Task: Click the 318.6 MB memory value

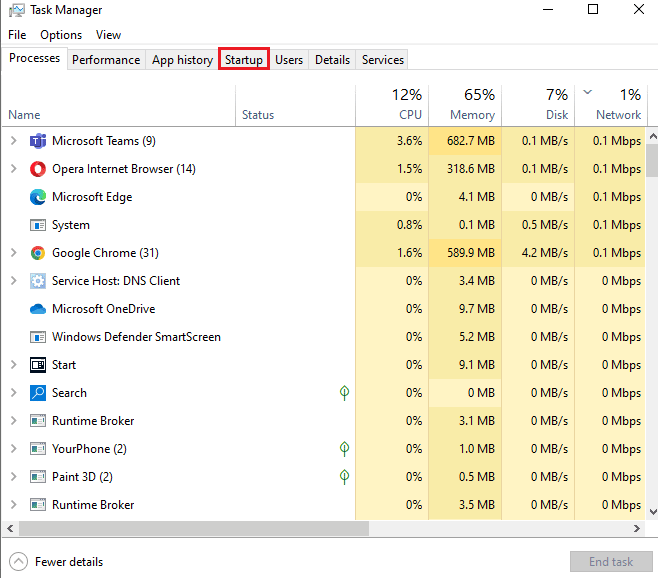Action: tap(471, 169)
